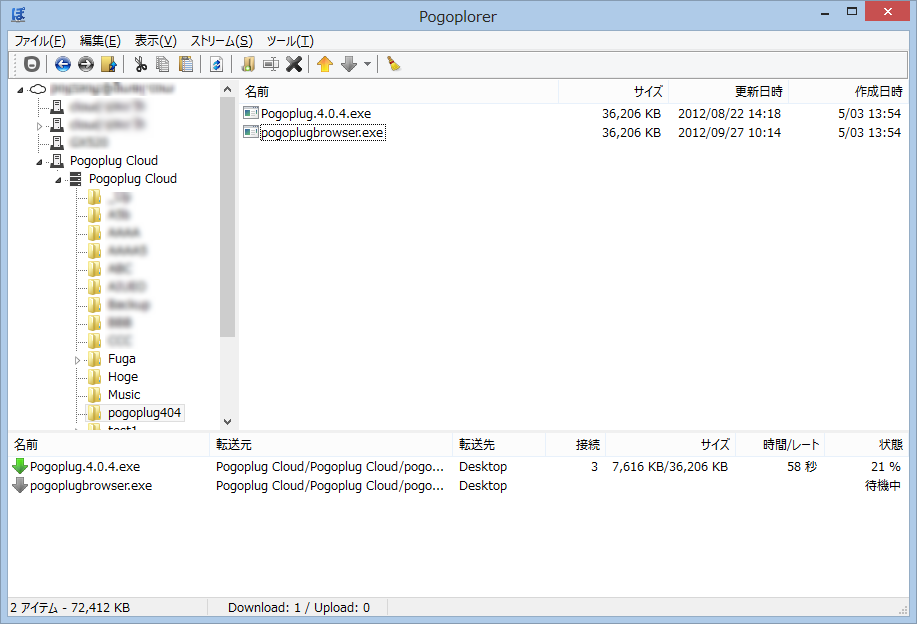
Task: Click the tree vertical scrollbar thumb
Action: (x=227, y=217)
